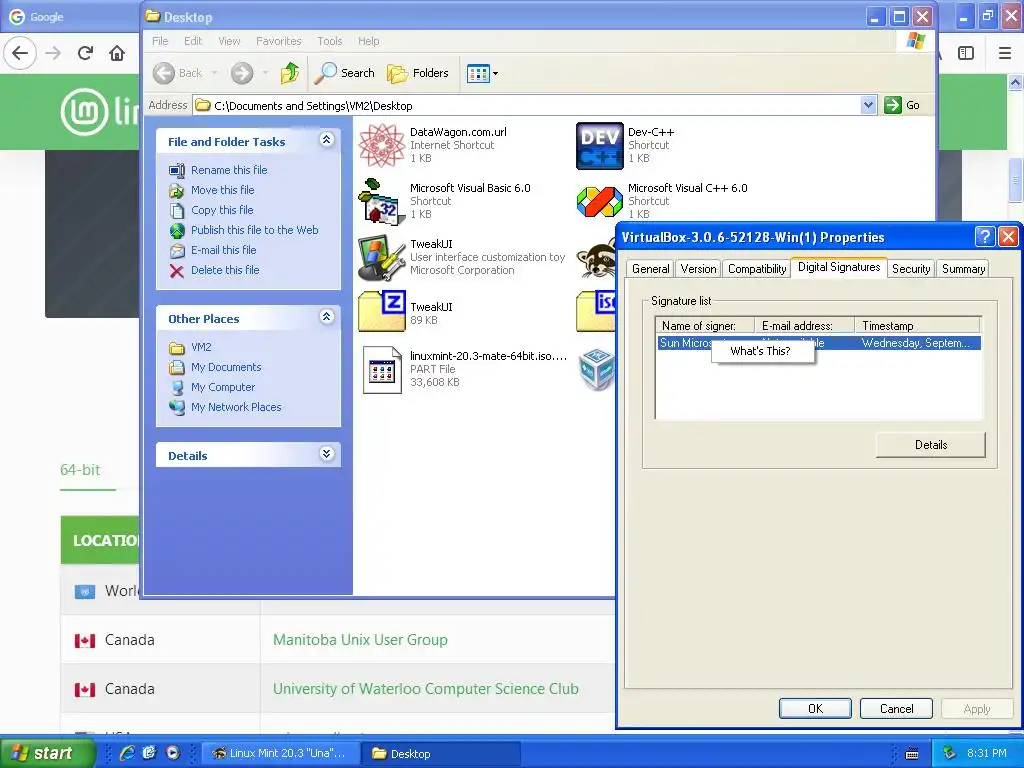Click the What's This? popup item
1024x768 pixels.
coord(762,351)
